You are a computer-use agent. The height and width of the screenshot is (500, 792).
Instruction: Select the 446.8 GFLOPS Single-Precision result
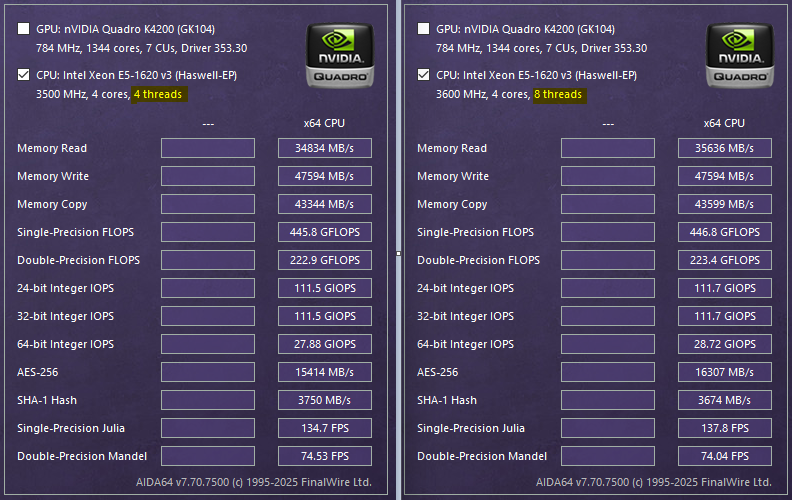tap(725, 232)
